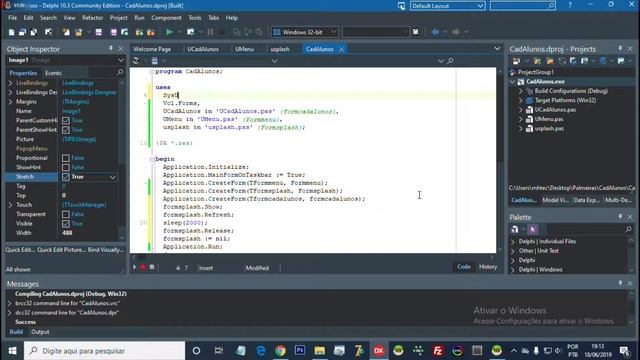Click the Windows Start button
This screenshot has height=360, width=640.
[x=12, y=351]
